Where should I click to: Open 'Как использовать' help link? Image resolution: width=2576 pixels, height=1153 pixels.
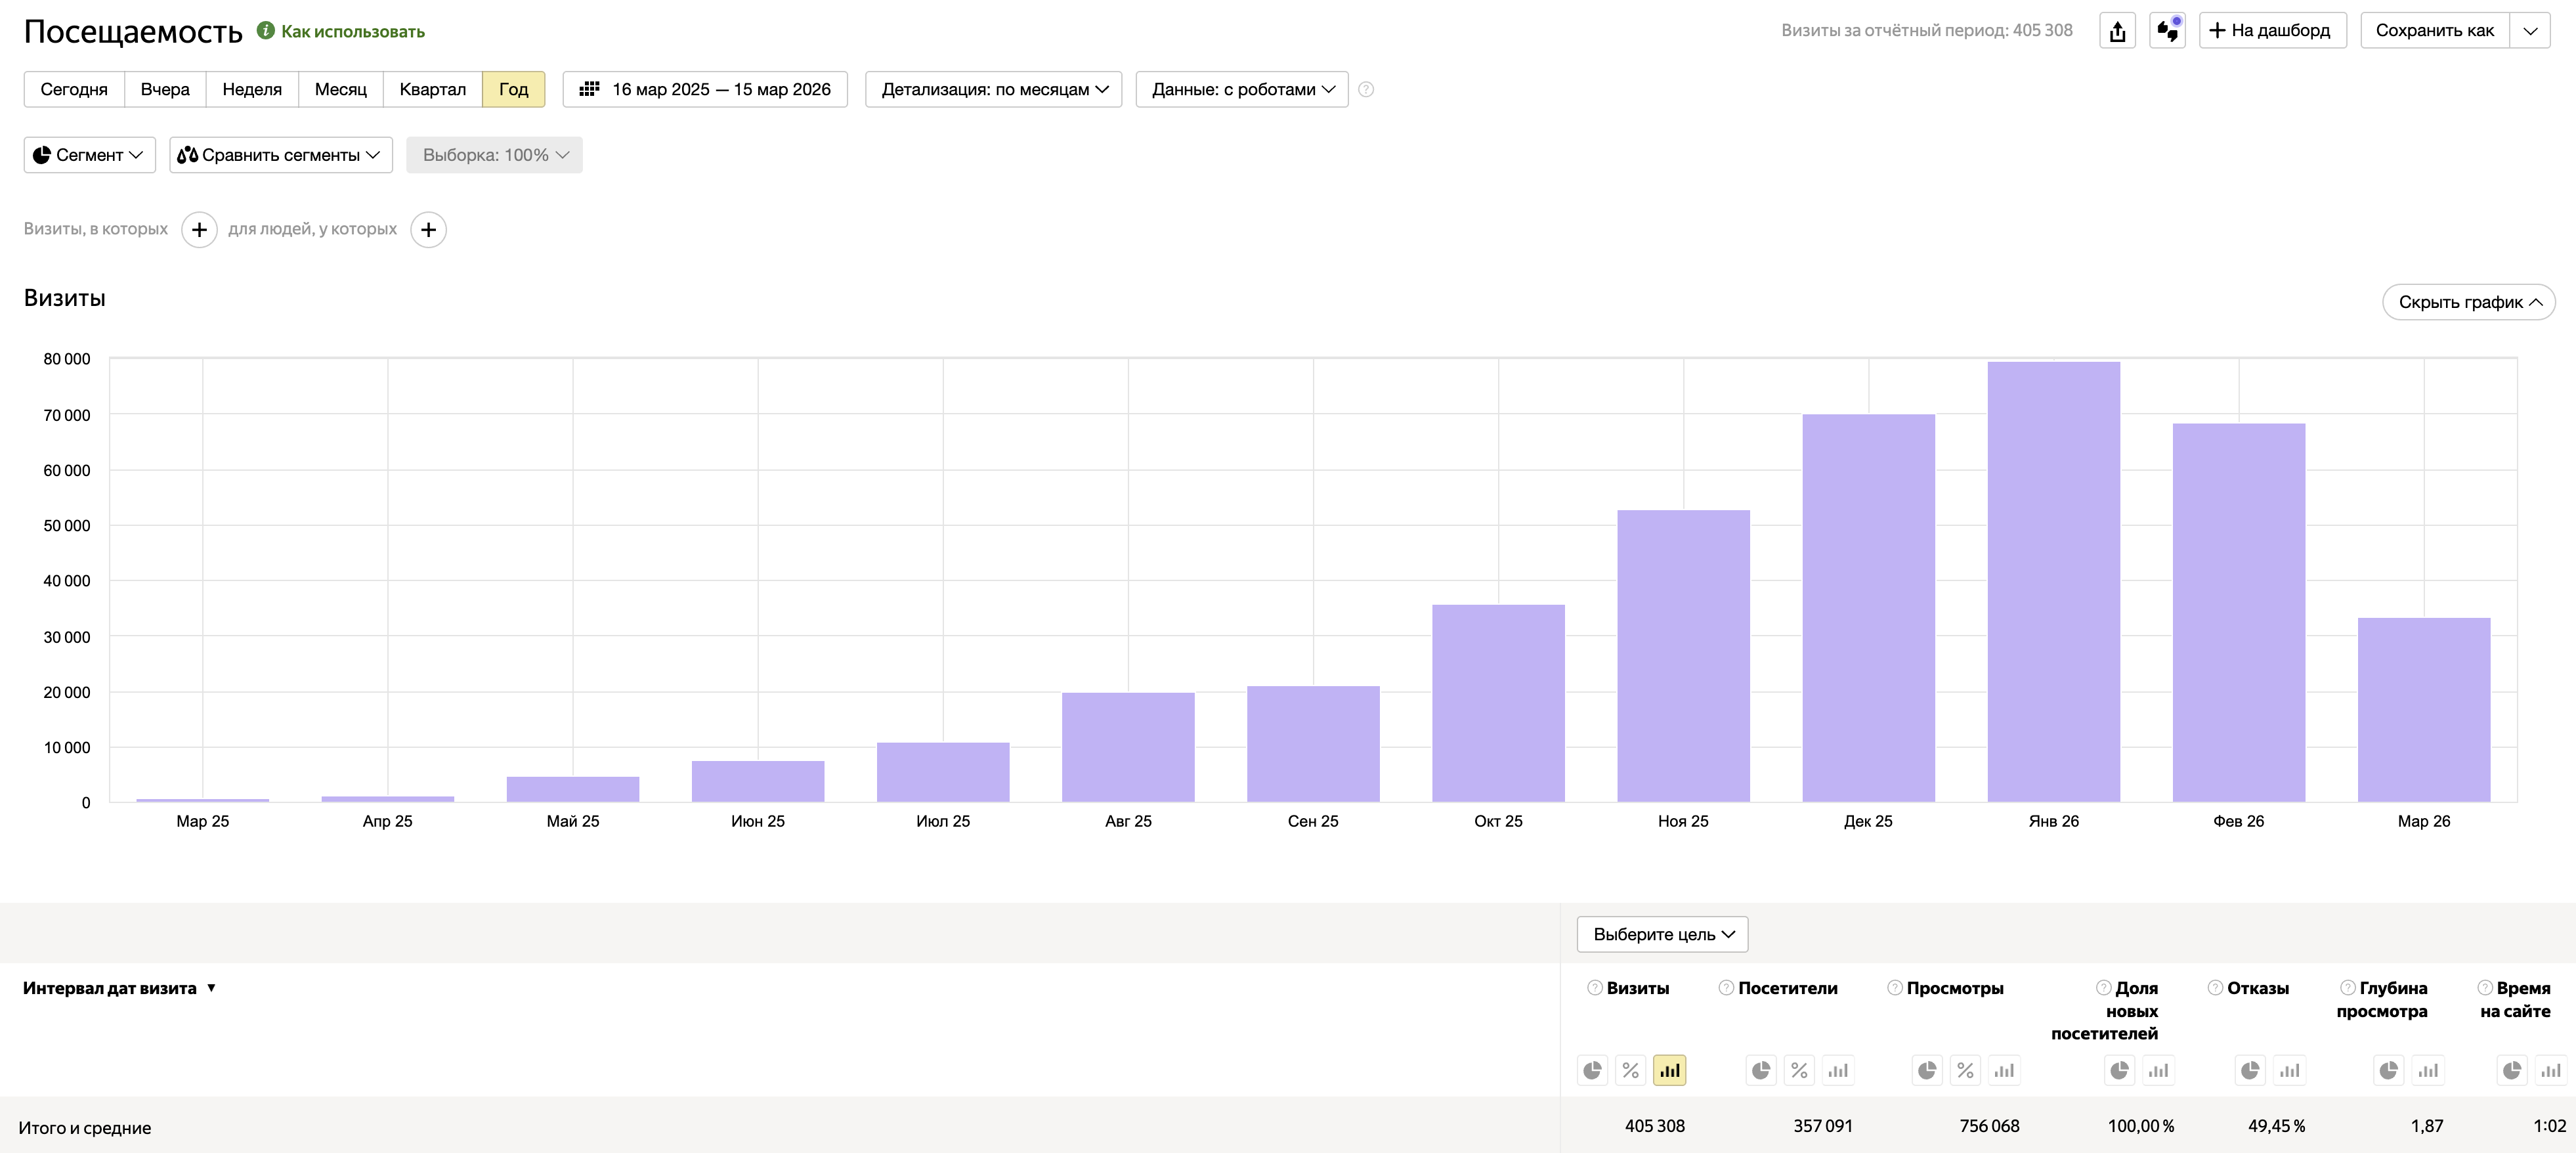352,32
